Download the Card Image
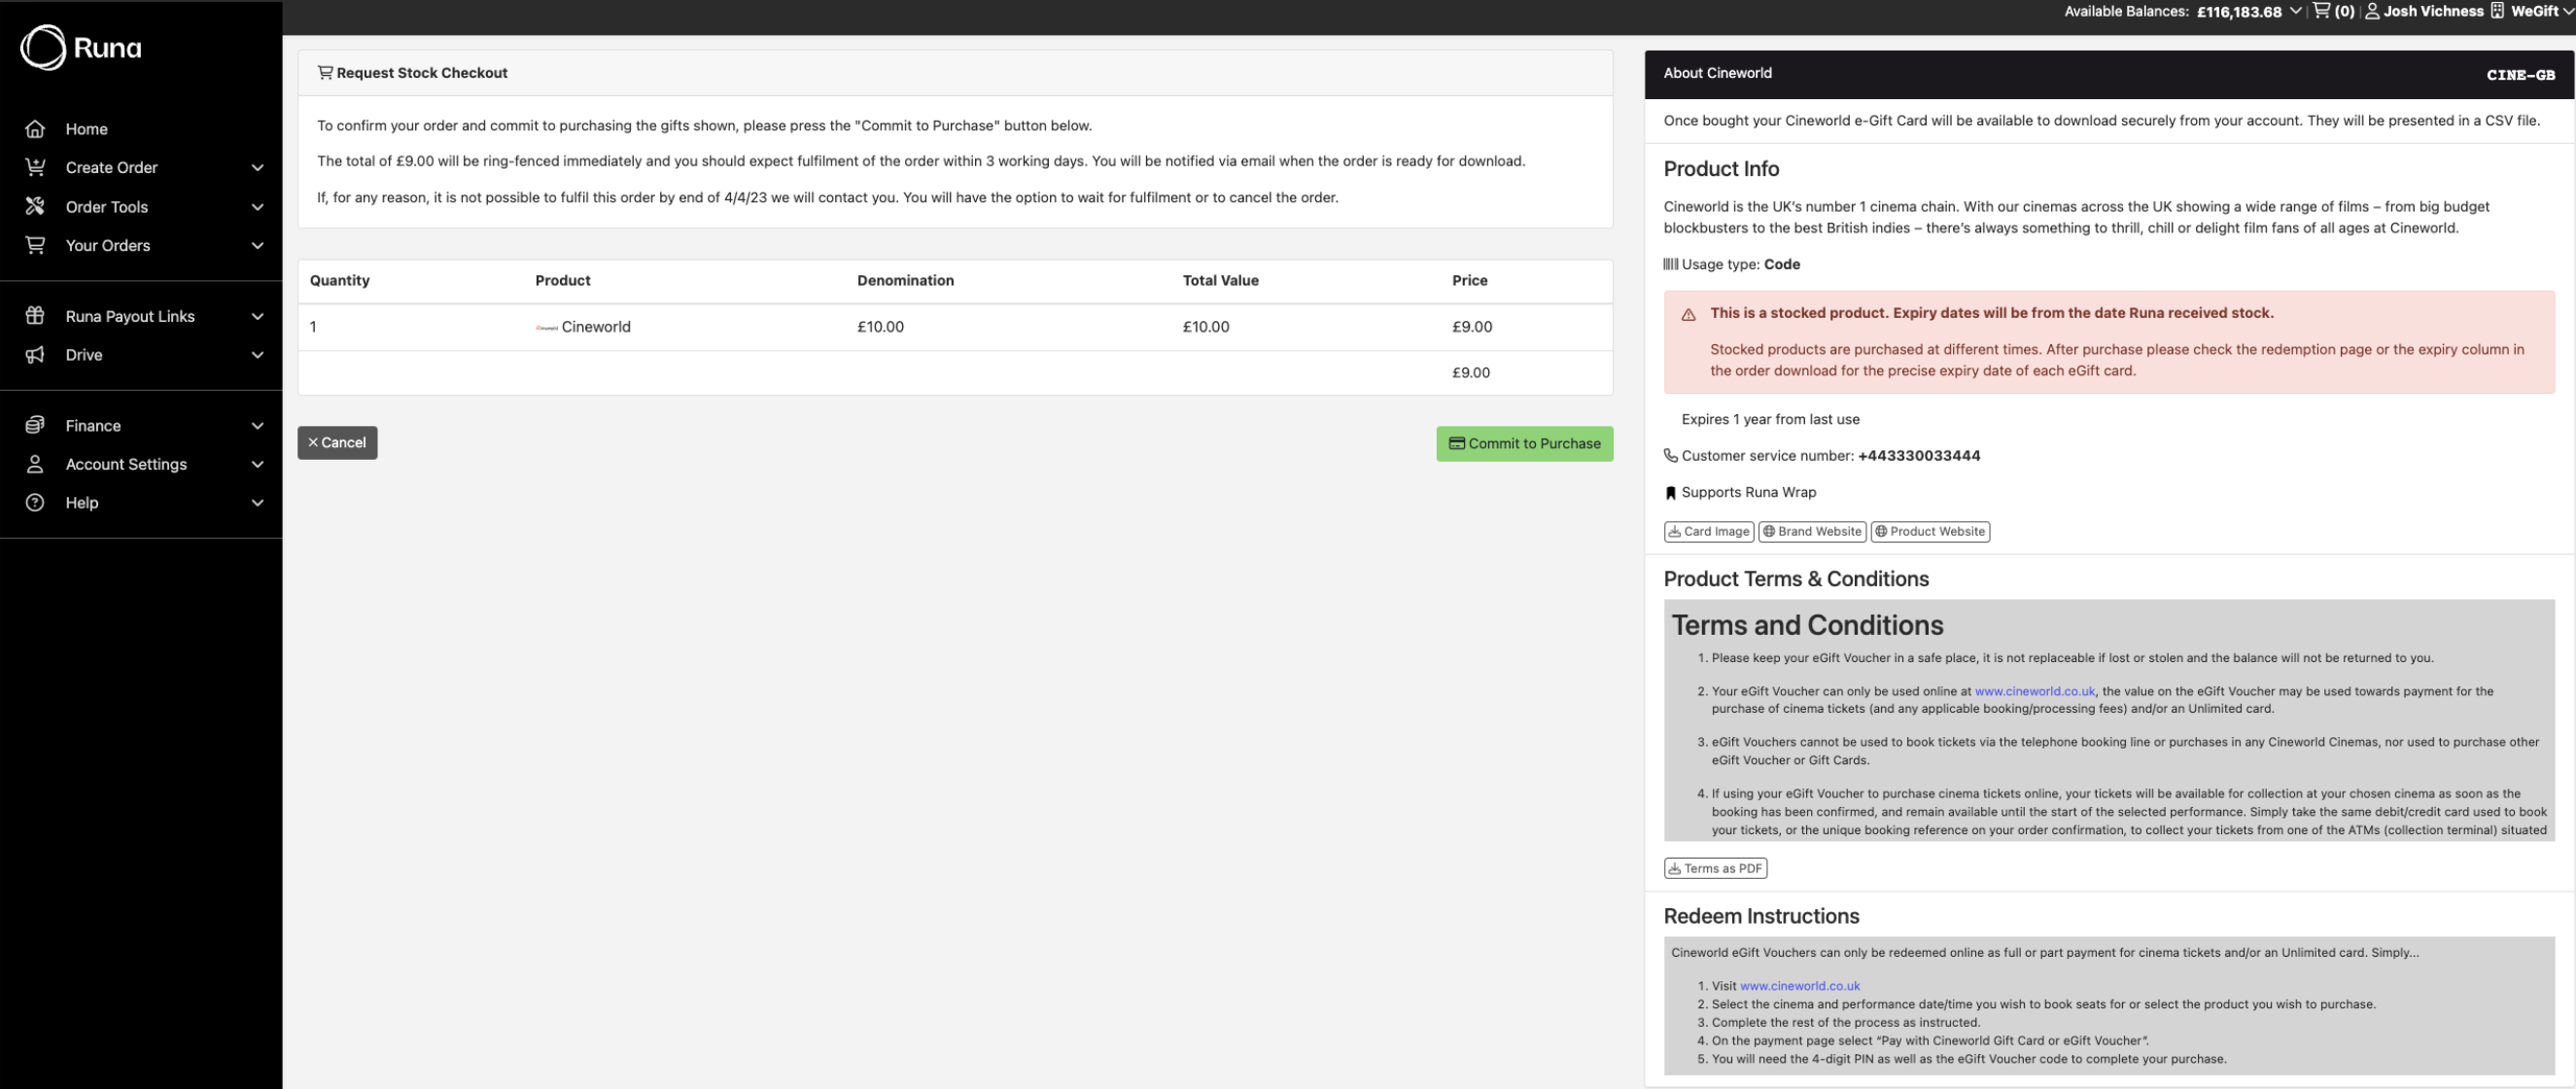This screenshot has height=1089, width=2576. click(x=1708, y=531)
